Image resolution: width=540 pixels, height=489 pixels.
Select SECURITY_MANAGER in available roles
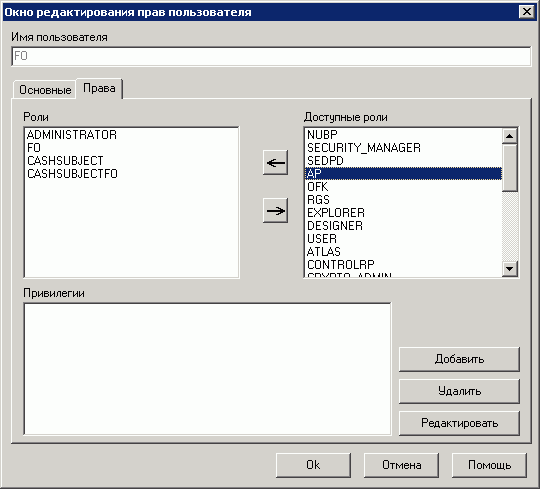[x=364, y=148]
